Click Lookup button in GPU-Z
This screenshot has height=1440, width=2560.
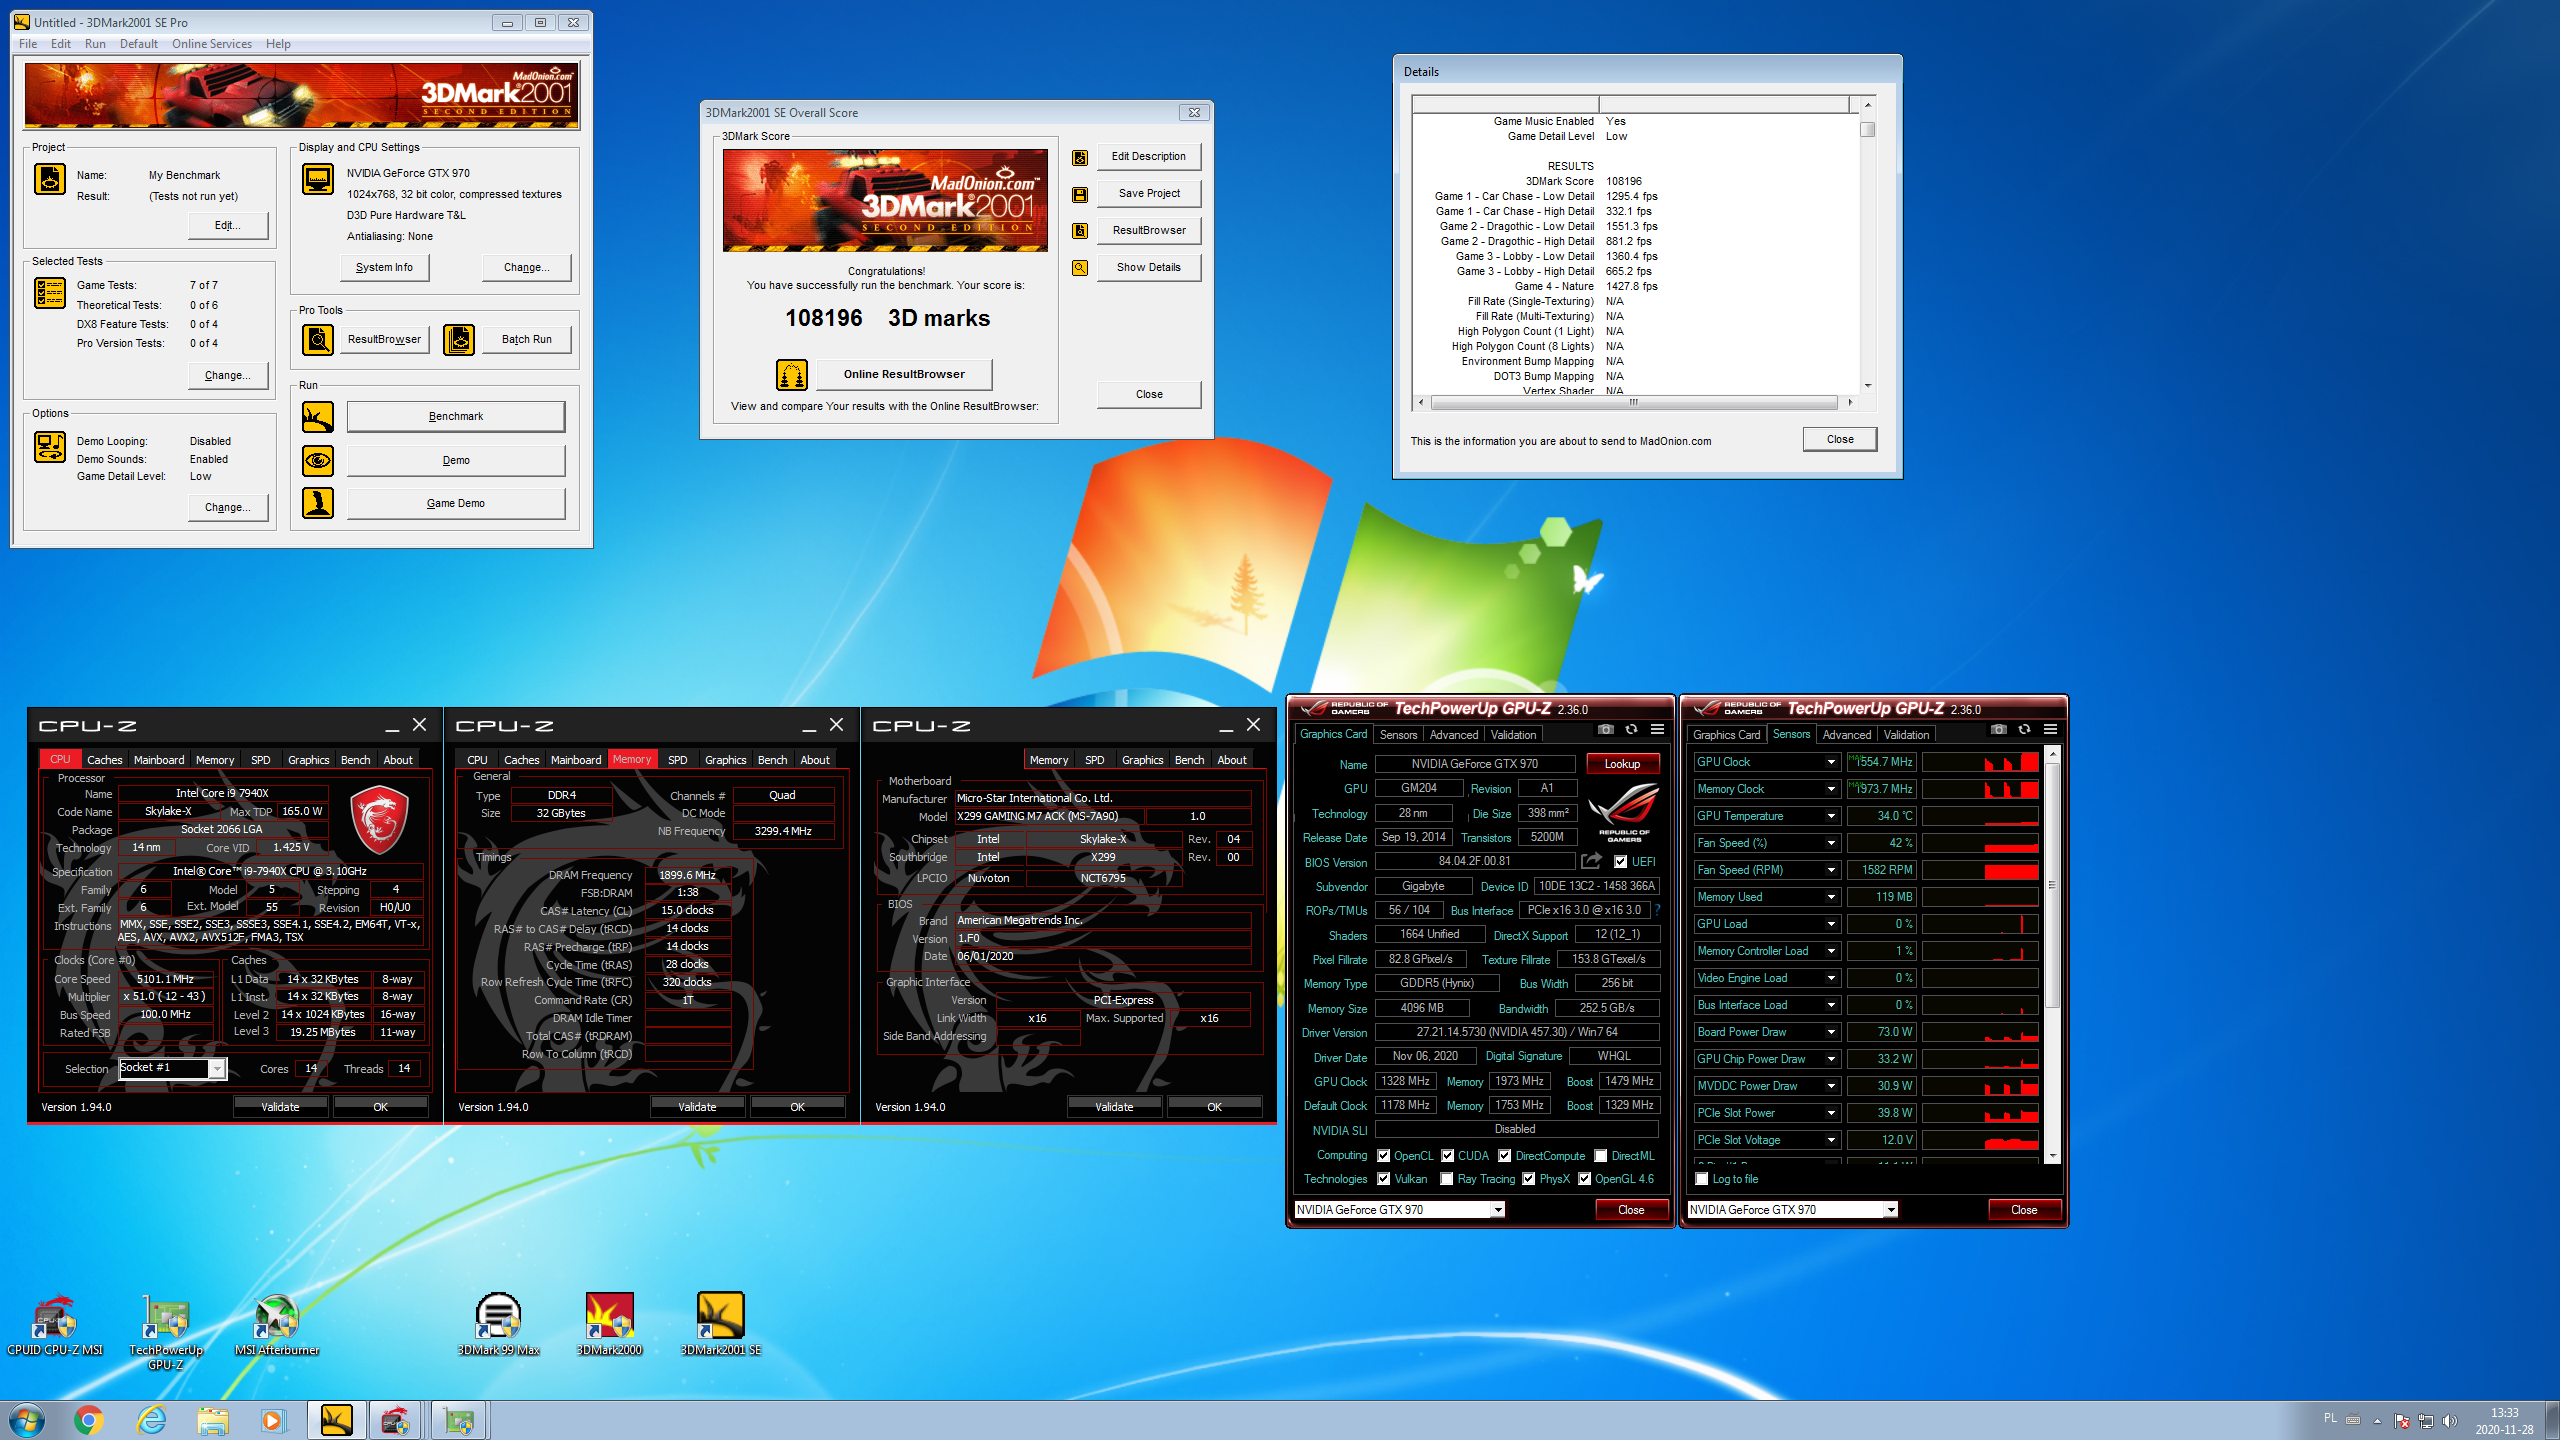1622,764
